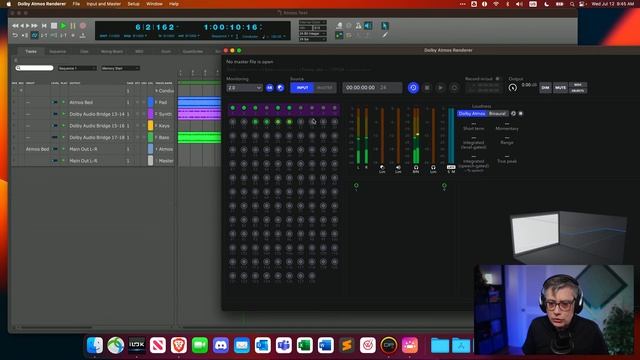
Task: Expand the Conductor track disclosure arrow
Action: (156, 91)
